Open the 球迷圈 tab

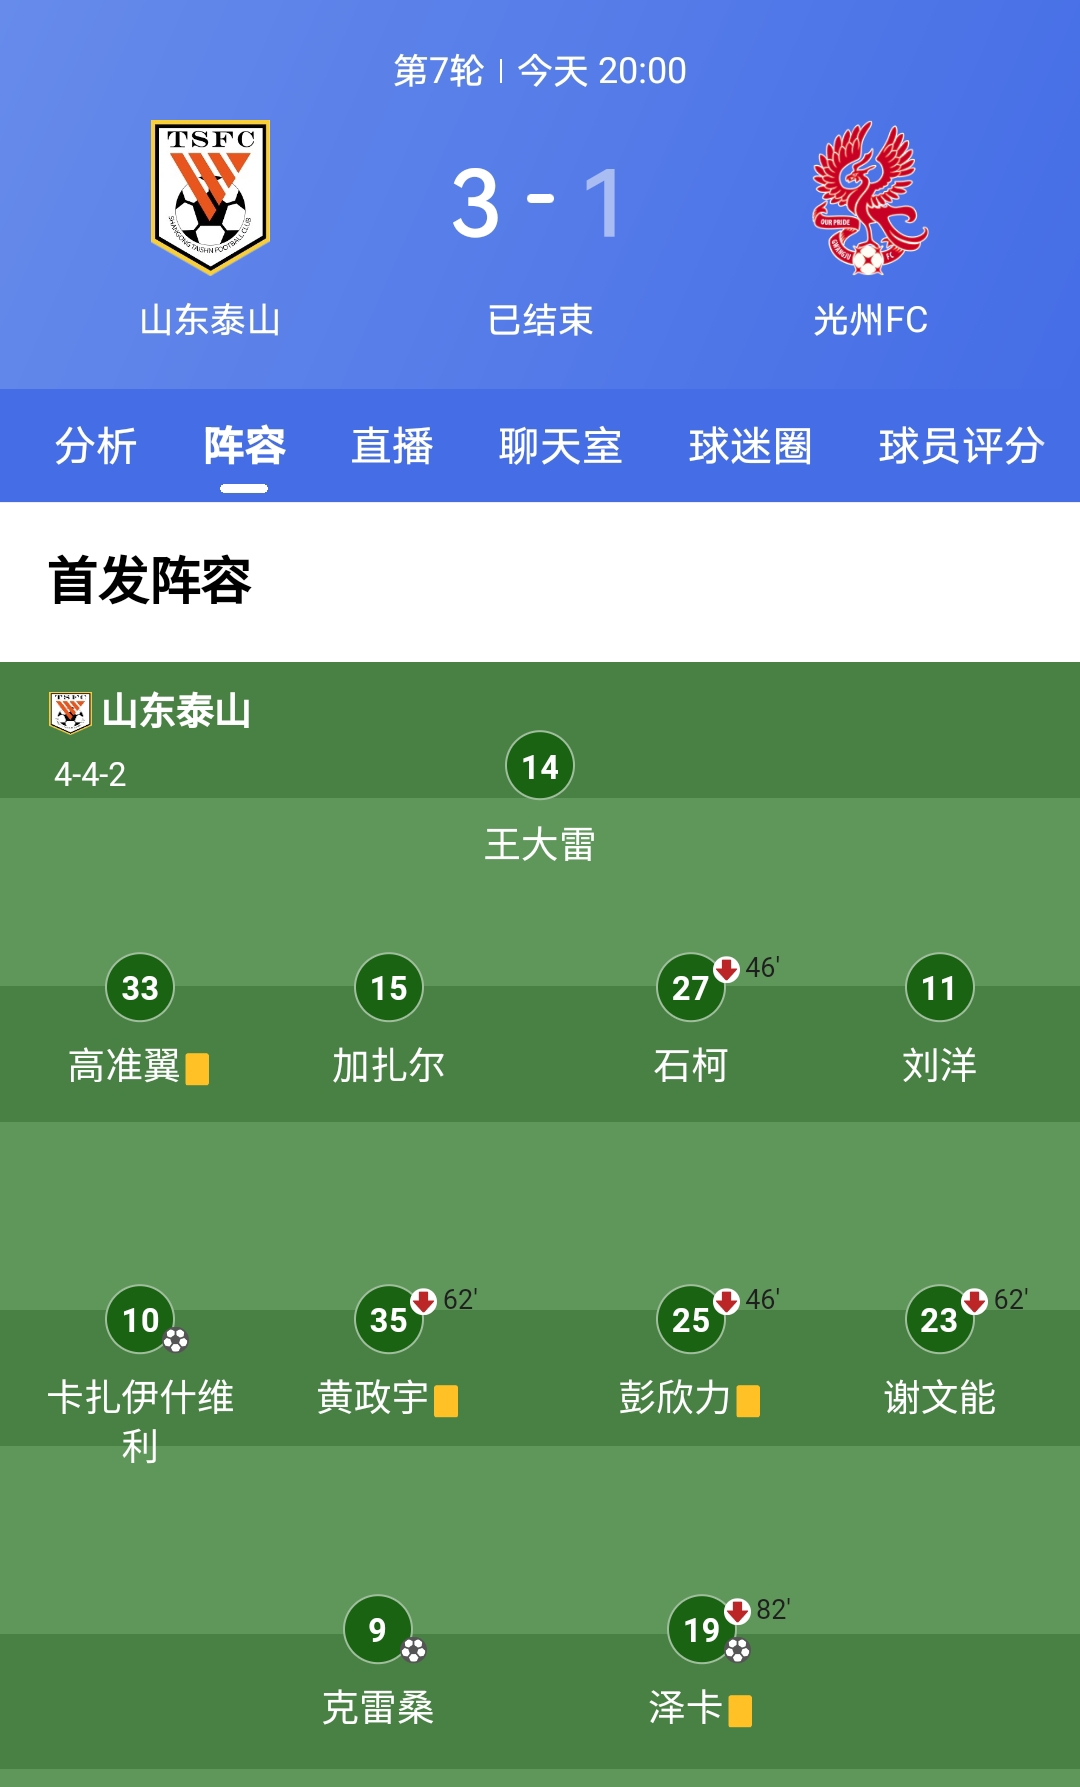(x=750, y=446)
